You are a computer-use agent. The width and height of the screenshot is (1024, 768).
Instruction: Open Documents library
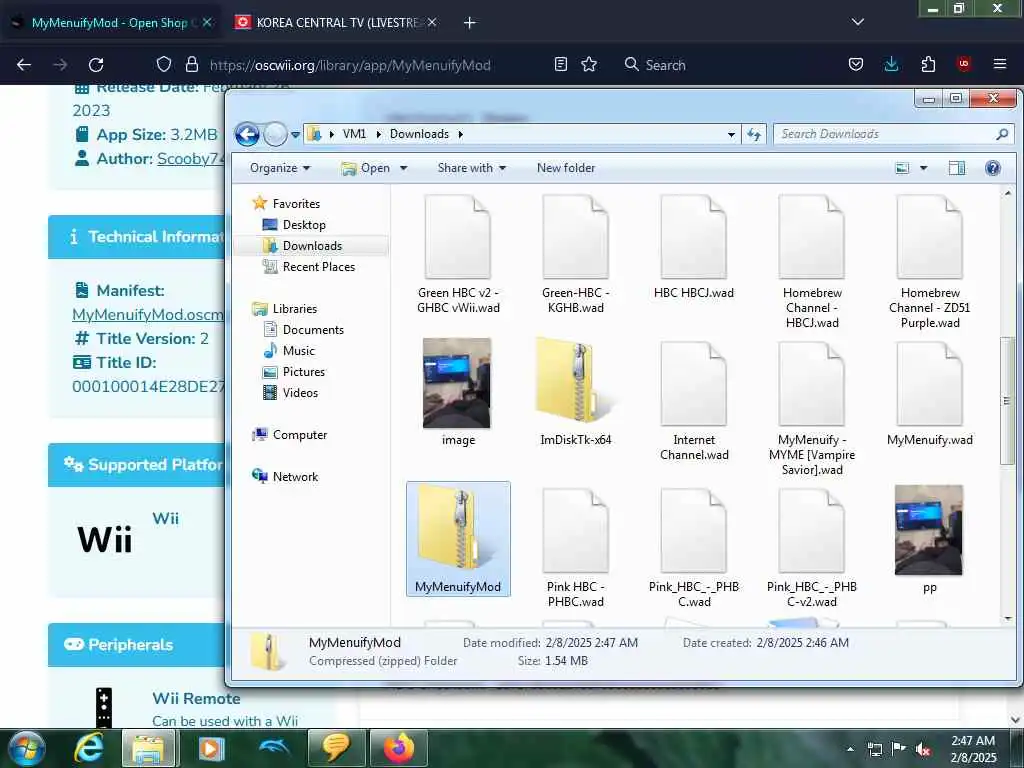[x=304, y=330]
